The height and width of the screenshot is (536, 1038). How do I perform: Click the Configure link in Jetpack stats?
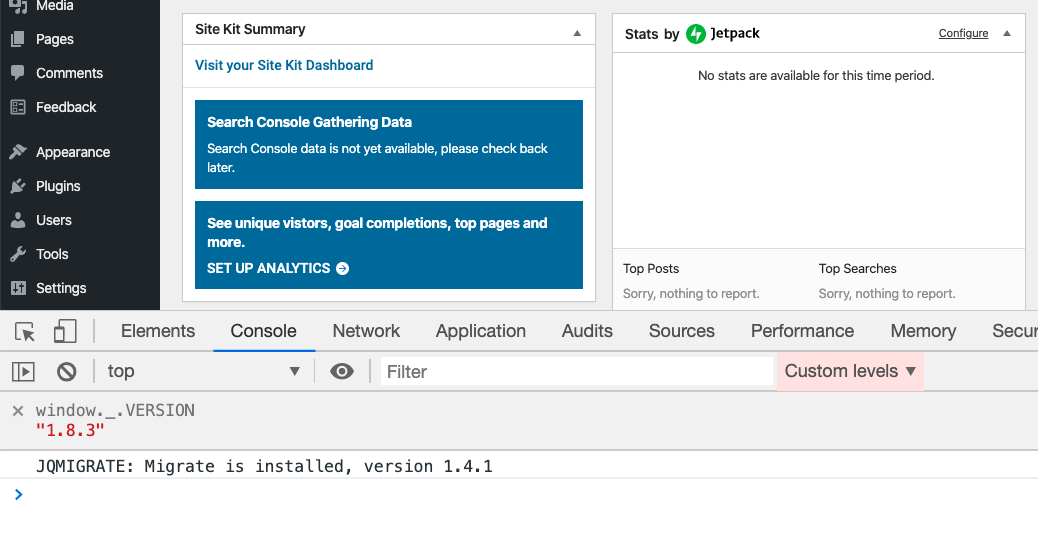(963, 33)
